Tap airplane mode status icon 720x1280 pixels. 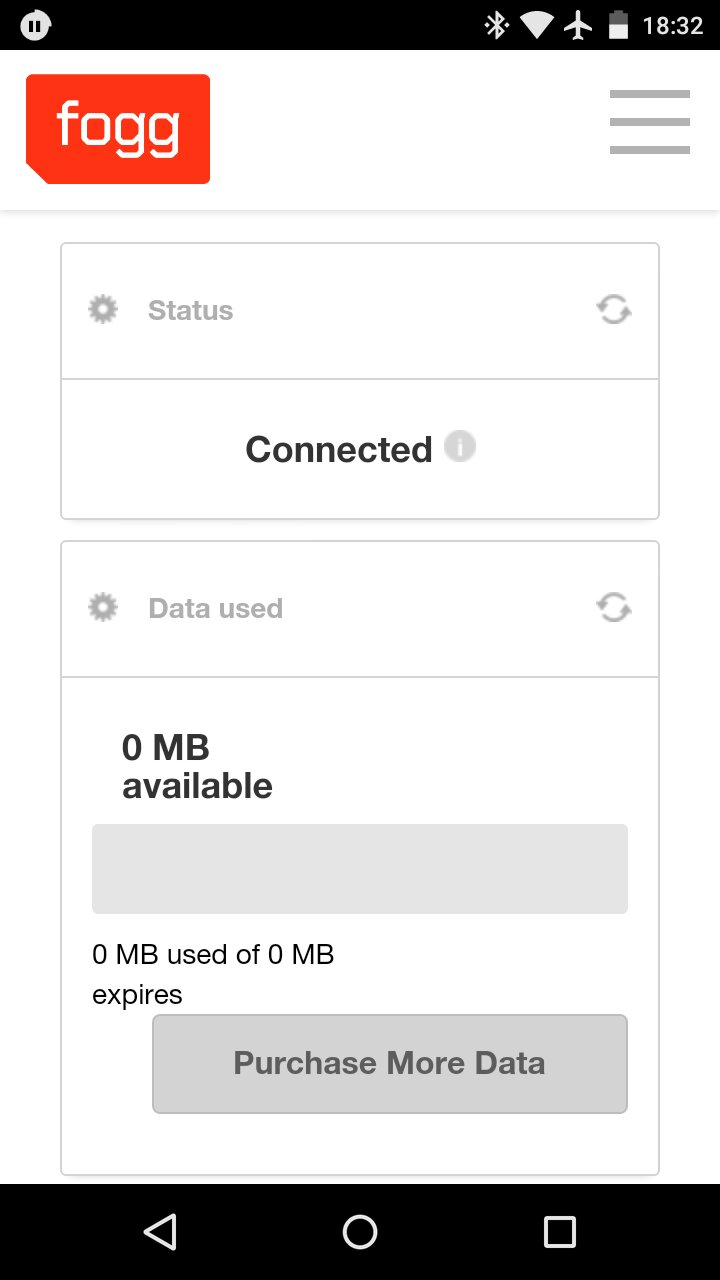(579, 25)
